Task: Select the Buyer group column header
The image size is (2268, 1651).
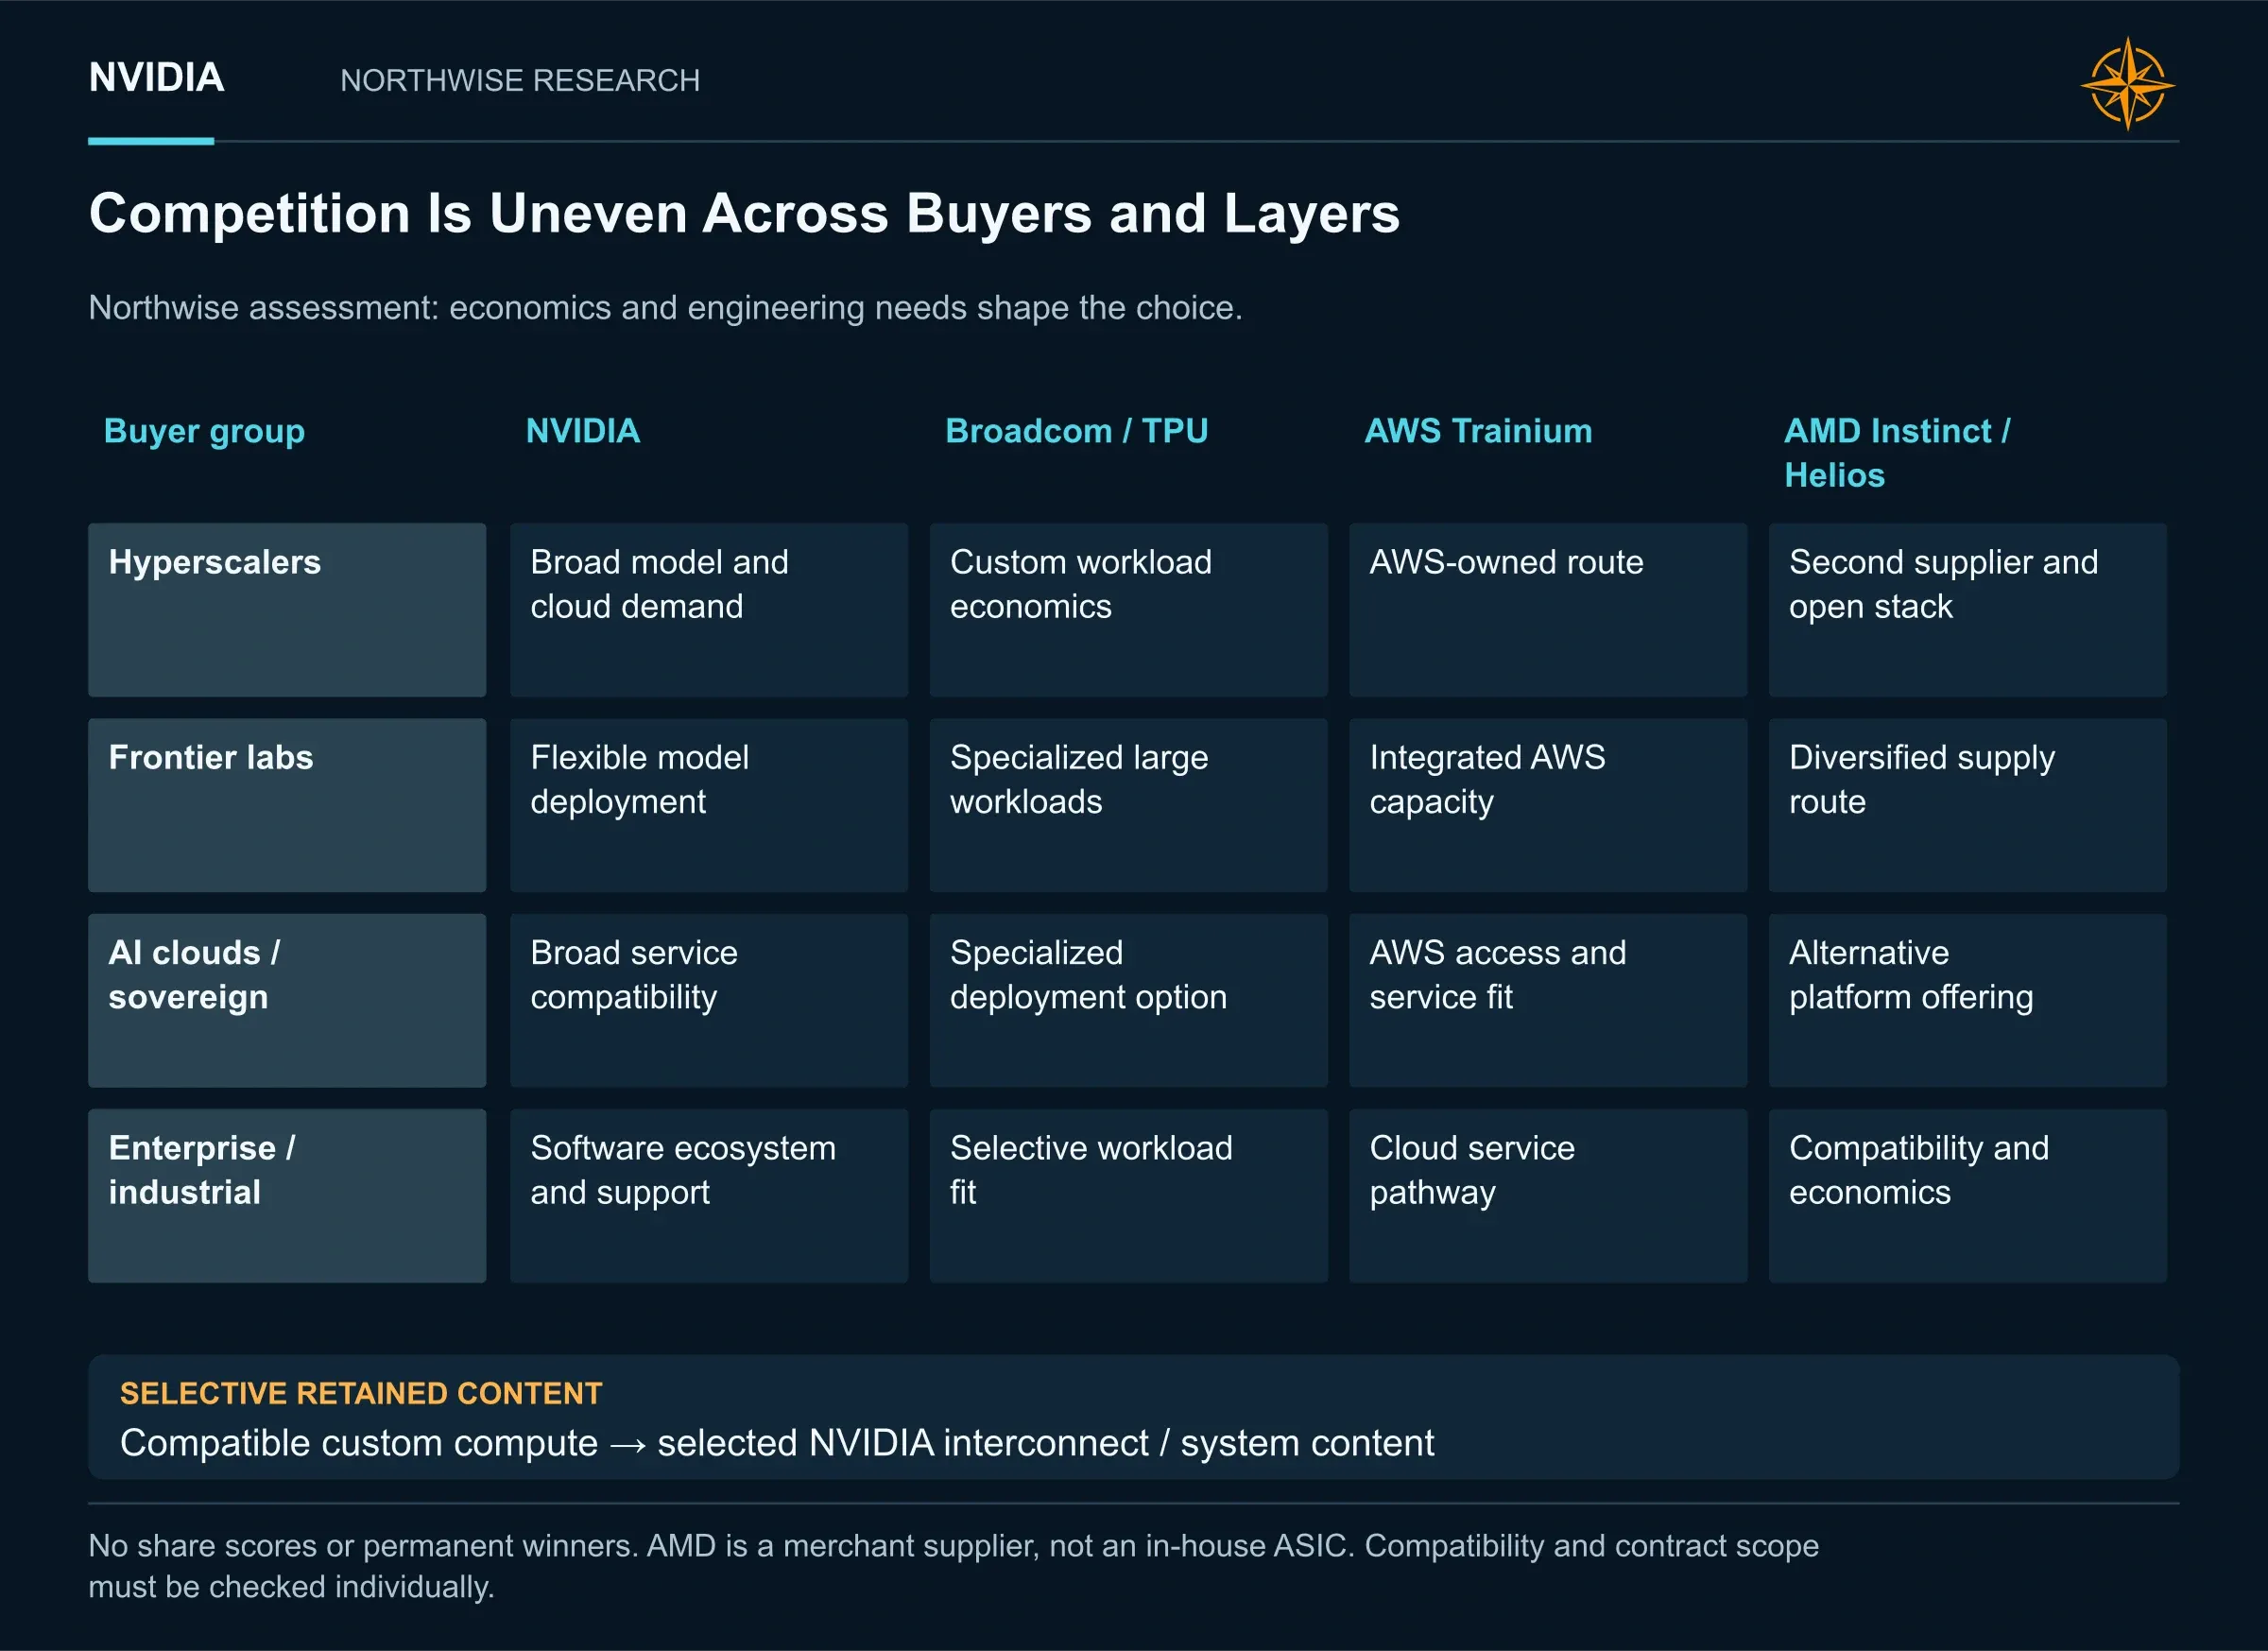Action: pyautogui.click(x=204, y=431)
